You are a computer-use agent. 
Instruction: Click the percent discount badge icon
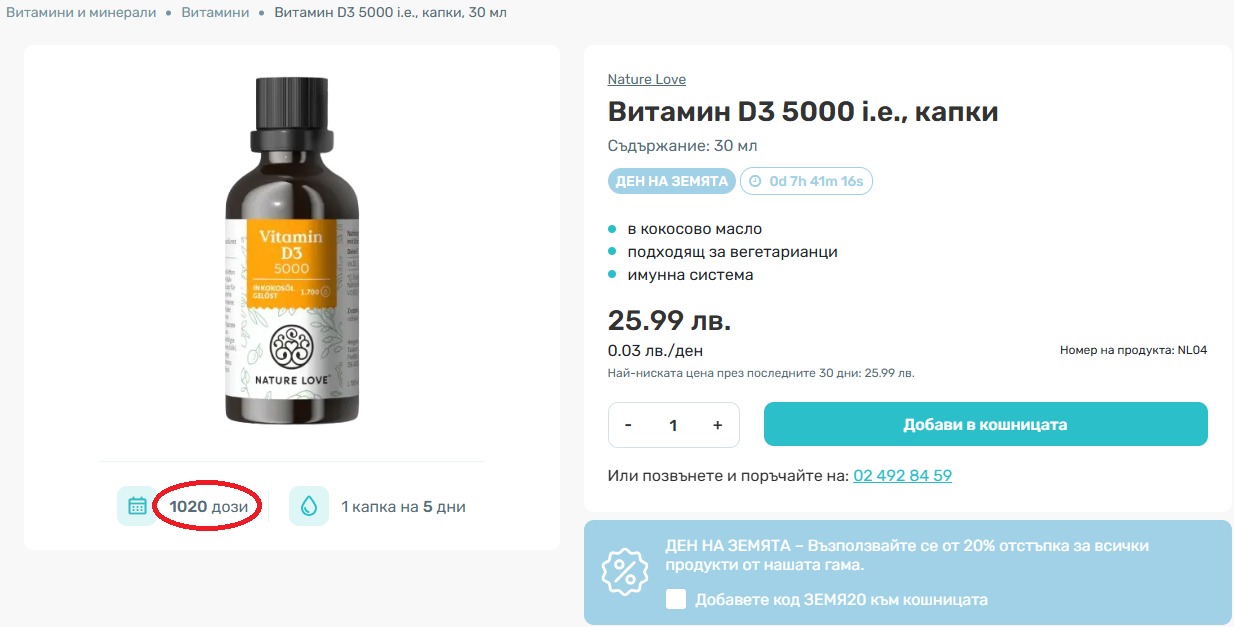[x=625, y=572]
